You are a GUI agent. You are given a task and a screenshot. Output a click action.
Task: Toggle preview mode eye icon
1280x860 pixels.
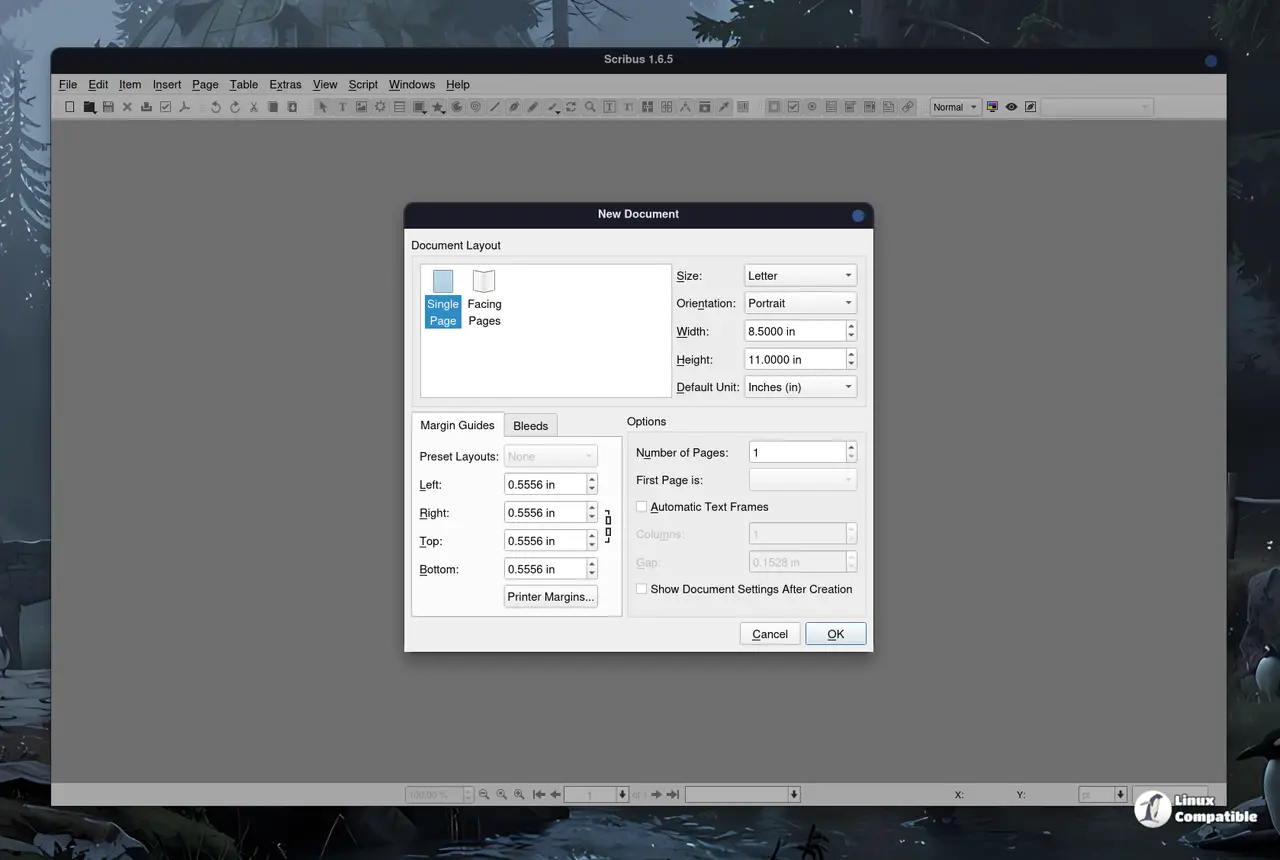tap(1011, 107)
